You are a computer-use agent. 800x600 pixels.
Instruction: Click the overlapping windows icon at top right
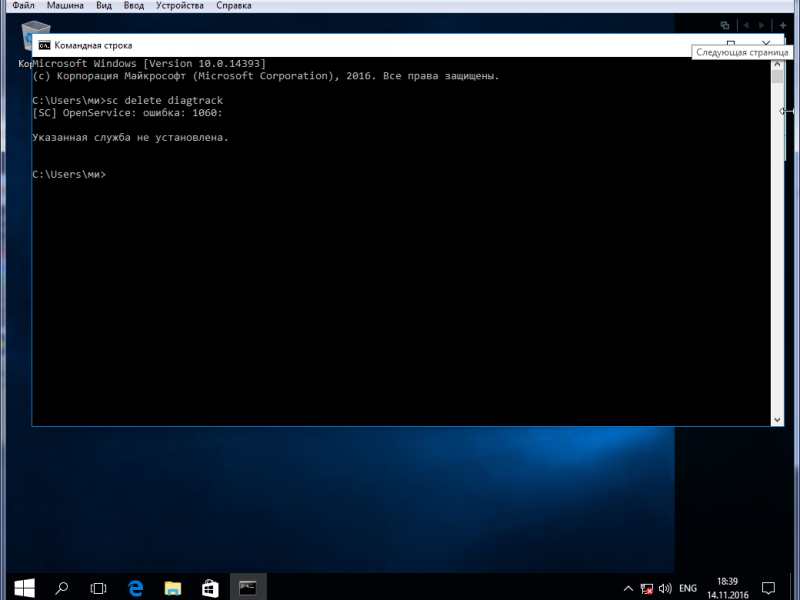(x=724, y=25)
